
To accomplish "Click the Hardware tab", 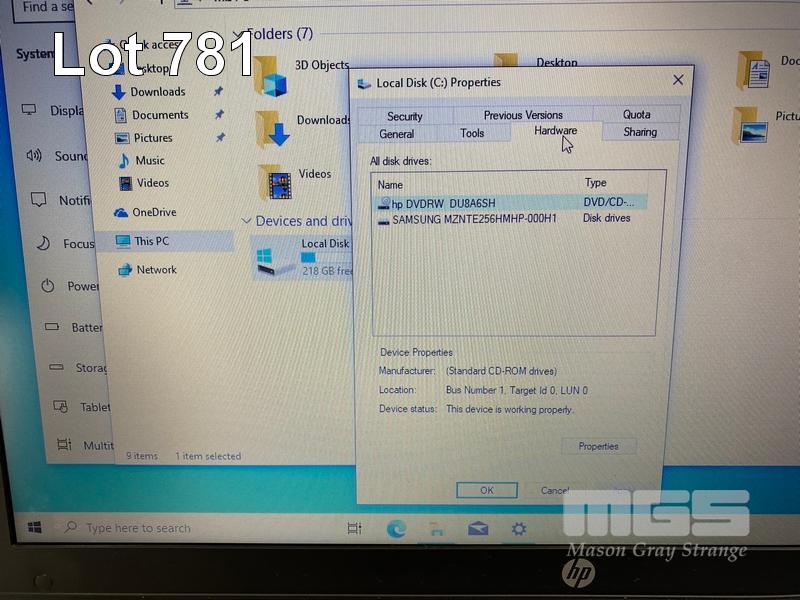I will [x=556, y=131].
